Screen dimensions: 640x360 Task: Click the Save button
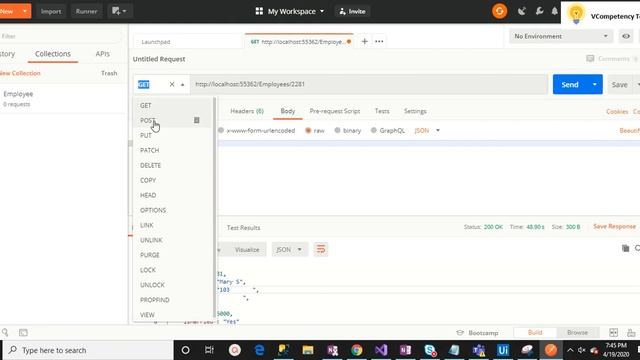coord(620,84)
